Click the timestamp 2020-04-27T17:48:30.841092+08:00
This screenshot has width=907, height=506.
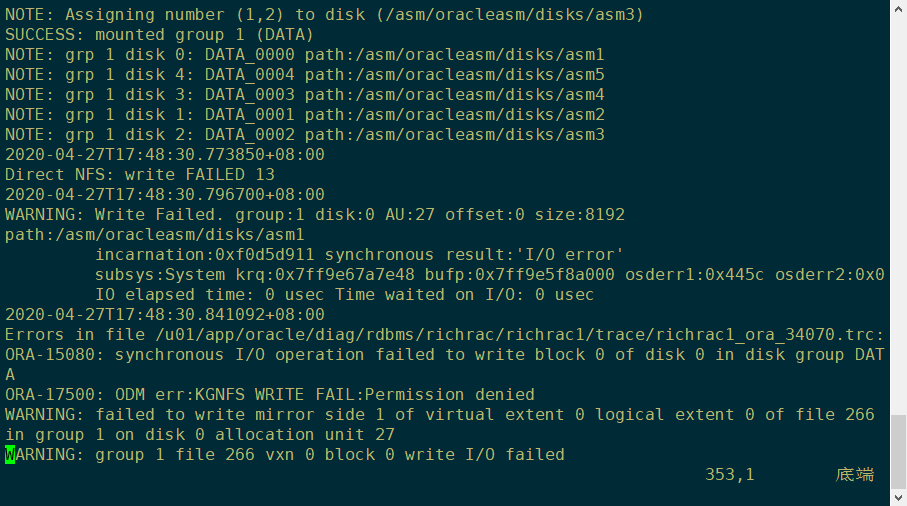click(164, 315)
